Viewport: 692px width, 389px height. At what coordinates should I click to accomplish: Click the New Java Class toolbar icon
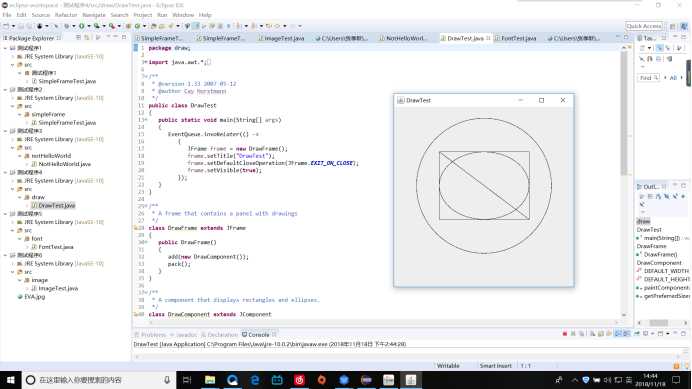pyautogui.click(x=137, y=26)
